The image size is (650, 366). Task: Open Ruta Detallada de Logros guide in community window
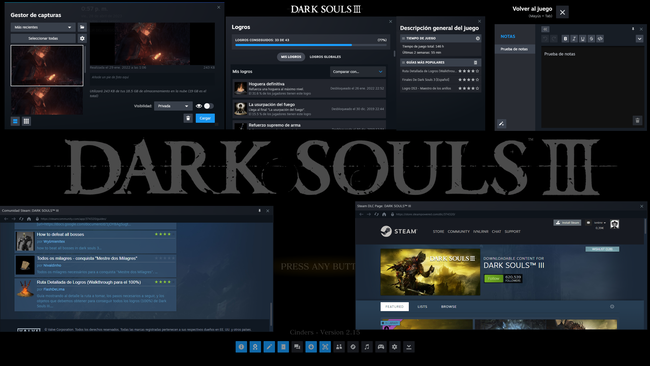click(96, 295)
